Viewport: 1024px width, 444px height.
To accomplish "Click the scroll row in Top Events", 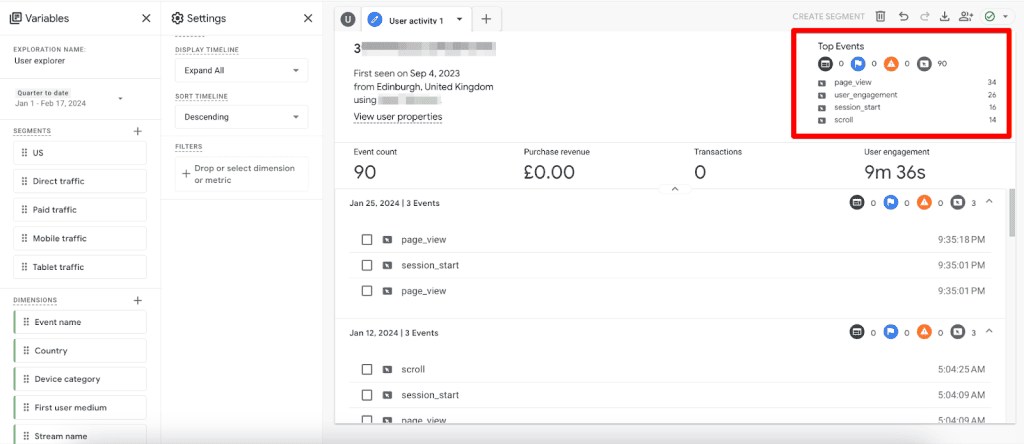I will pos(906,120).
